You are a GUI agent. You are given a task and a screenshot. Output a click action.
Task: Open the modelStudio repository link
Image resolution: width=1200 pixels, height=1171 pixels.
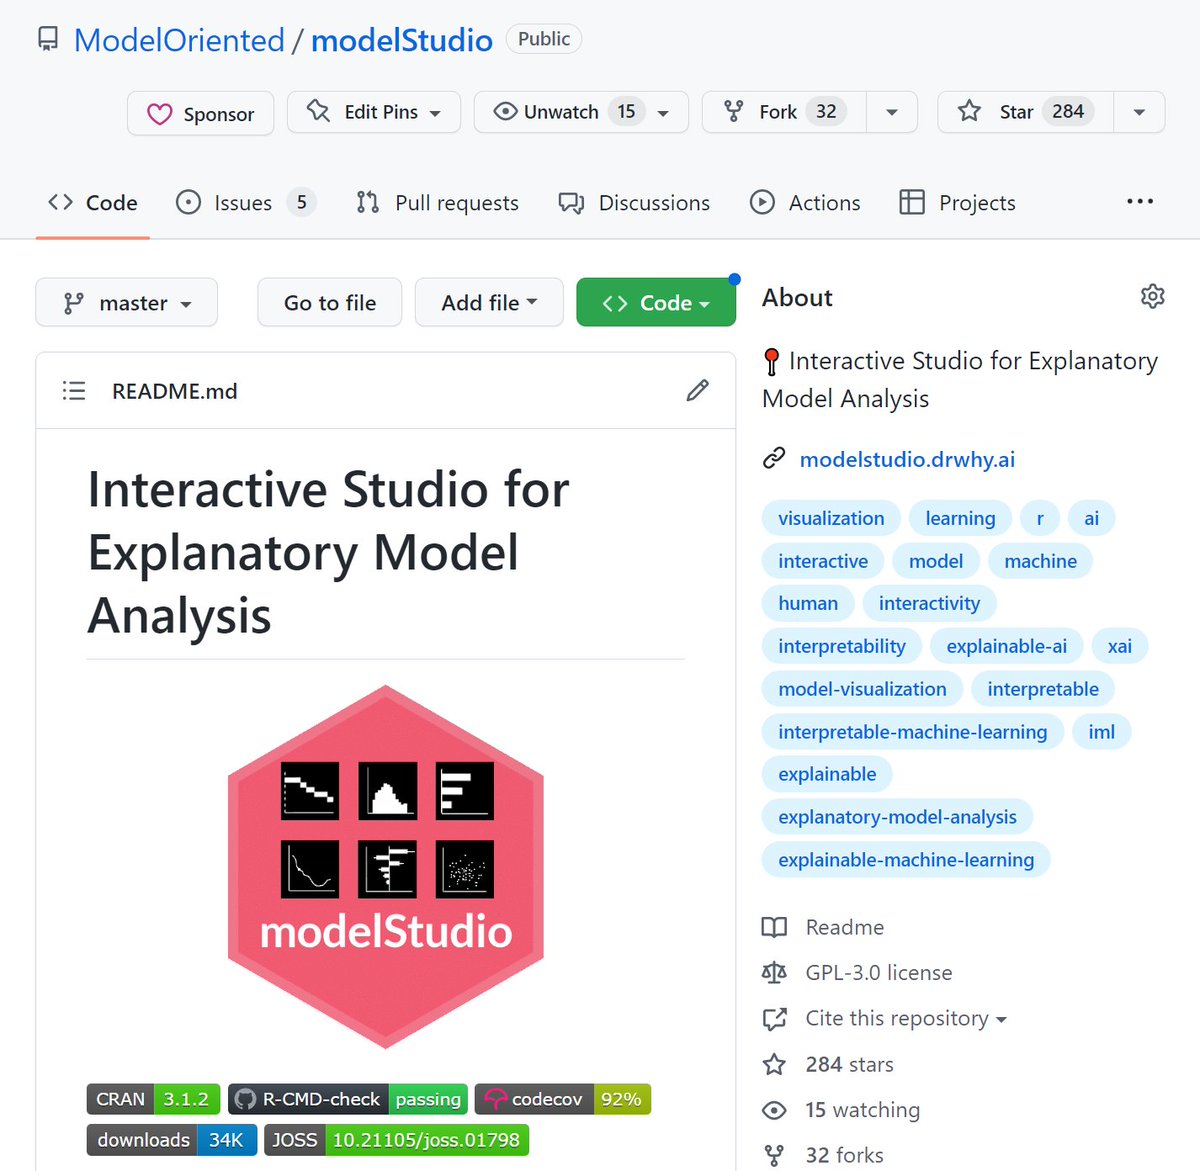(x=402, y=40)
